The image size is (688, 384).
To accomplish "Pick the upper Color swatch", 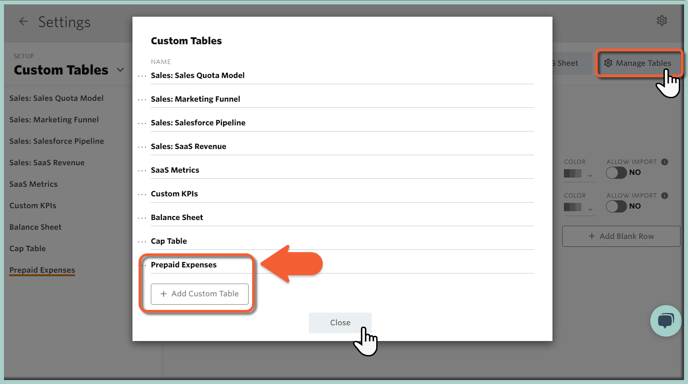I will (573, 173).
